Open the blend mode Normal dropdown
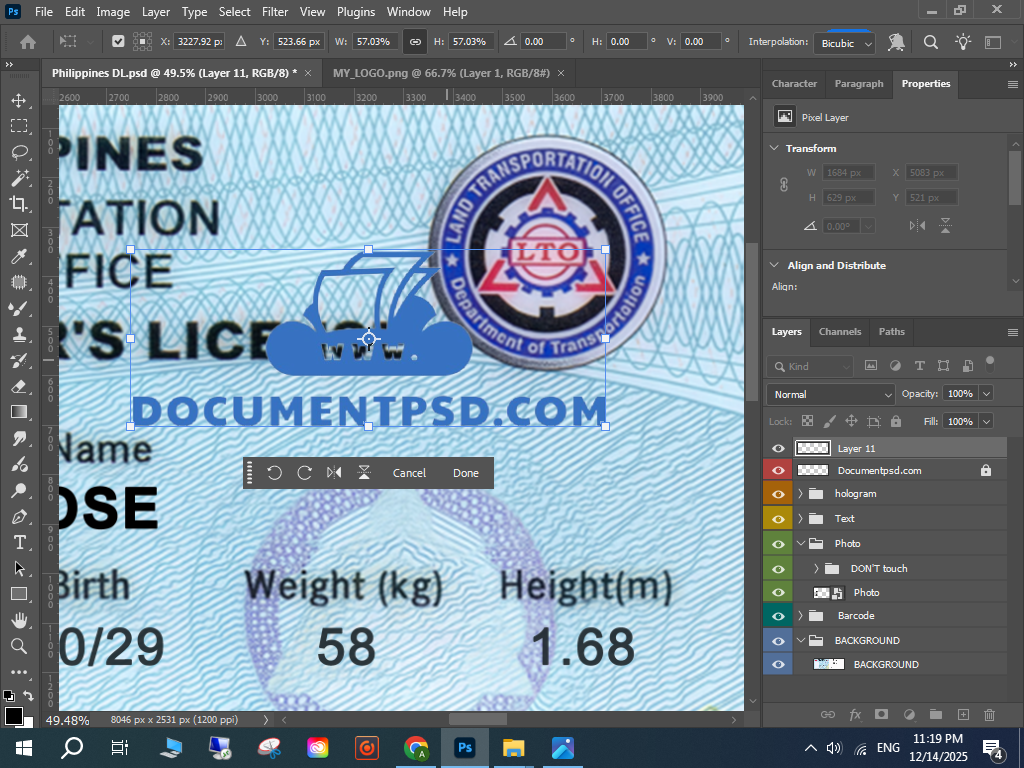The width and height of the screenshot is (1024, 768). (830, 394)
